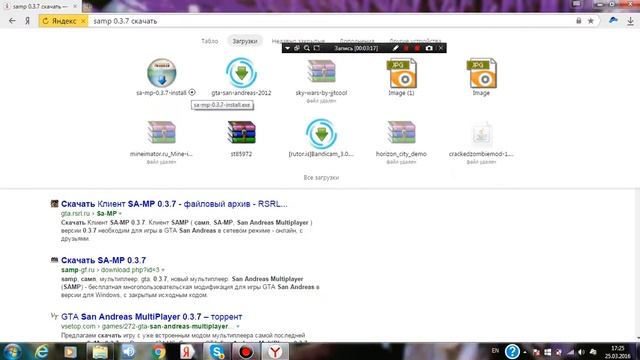Open Skype from the taskbar
The height and width of the screenshot is (360, 640).
click(x=216, y=351)
